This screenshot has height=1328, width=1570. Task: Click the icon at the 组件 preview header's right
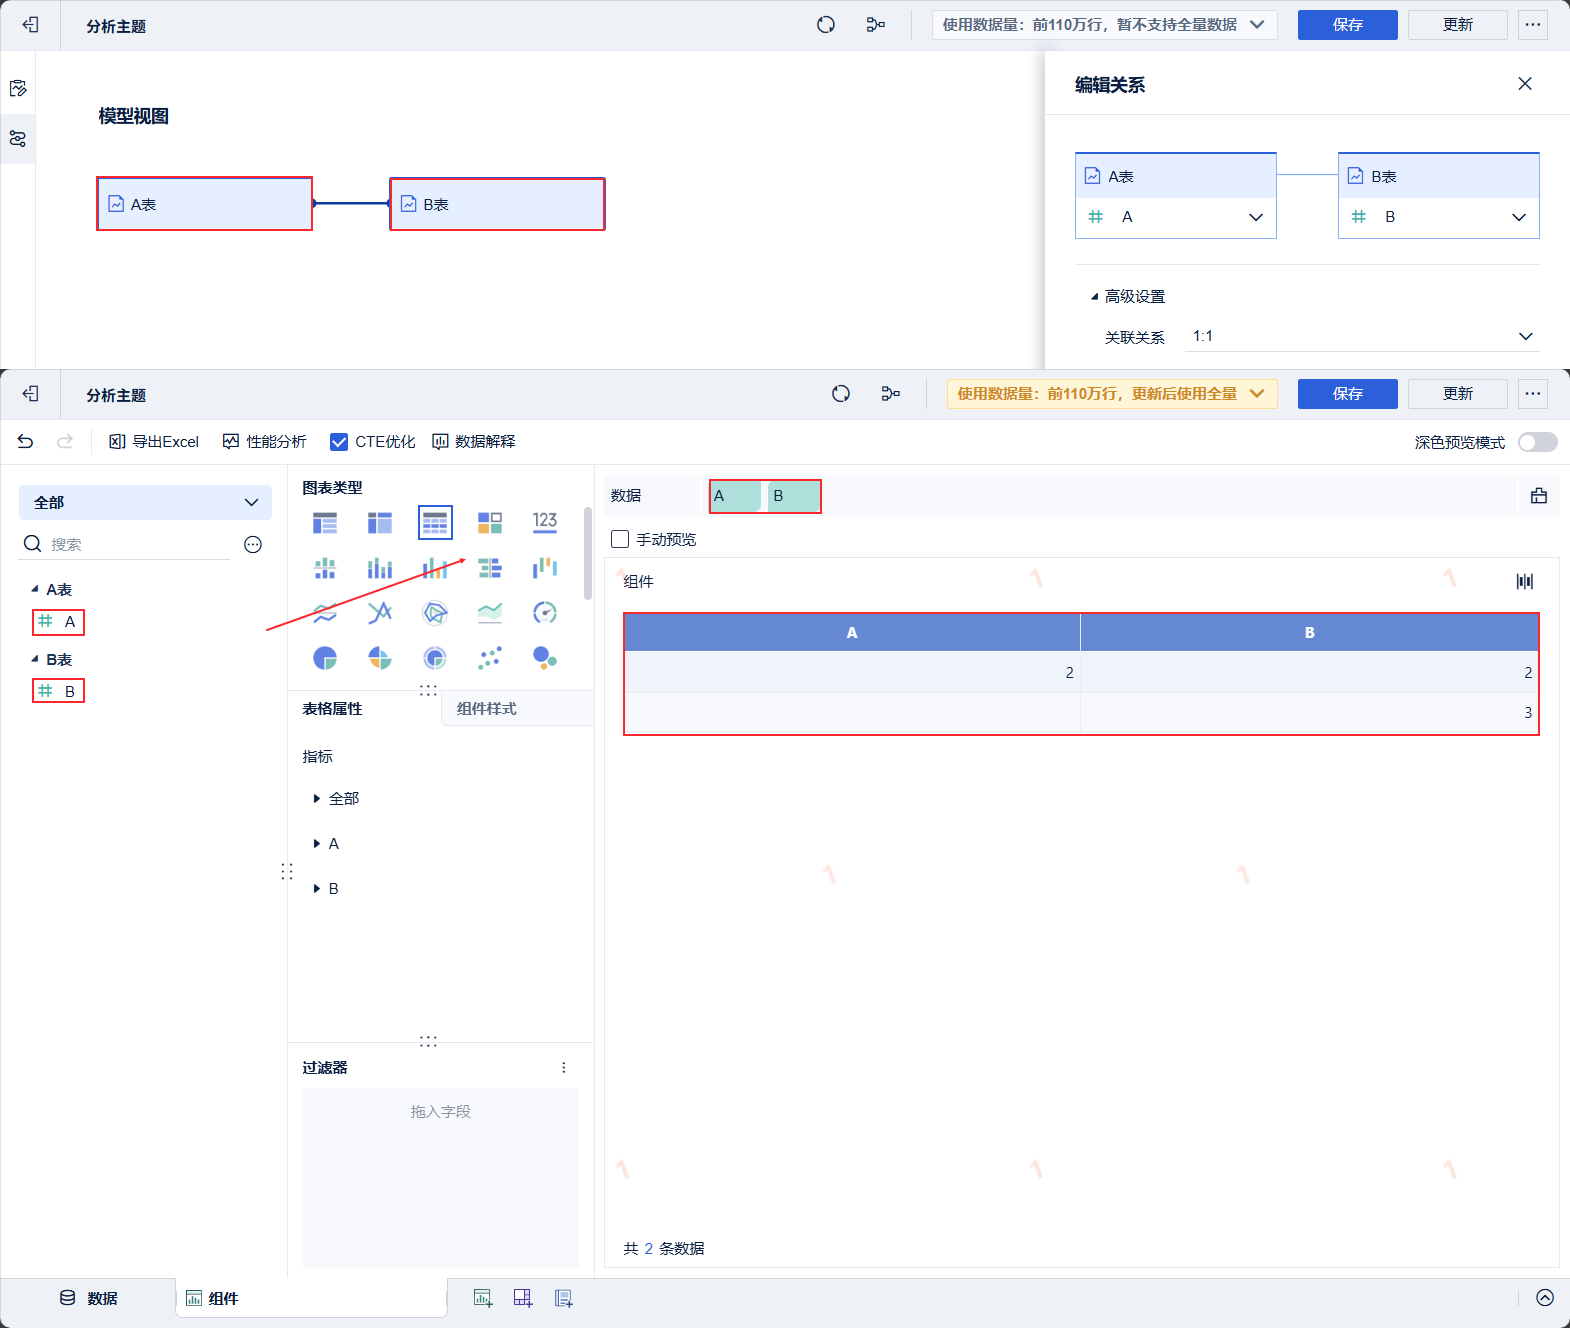click(1525, 581)
